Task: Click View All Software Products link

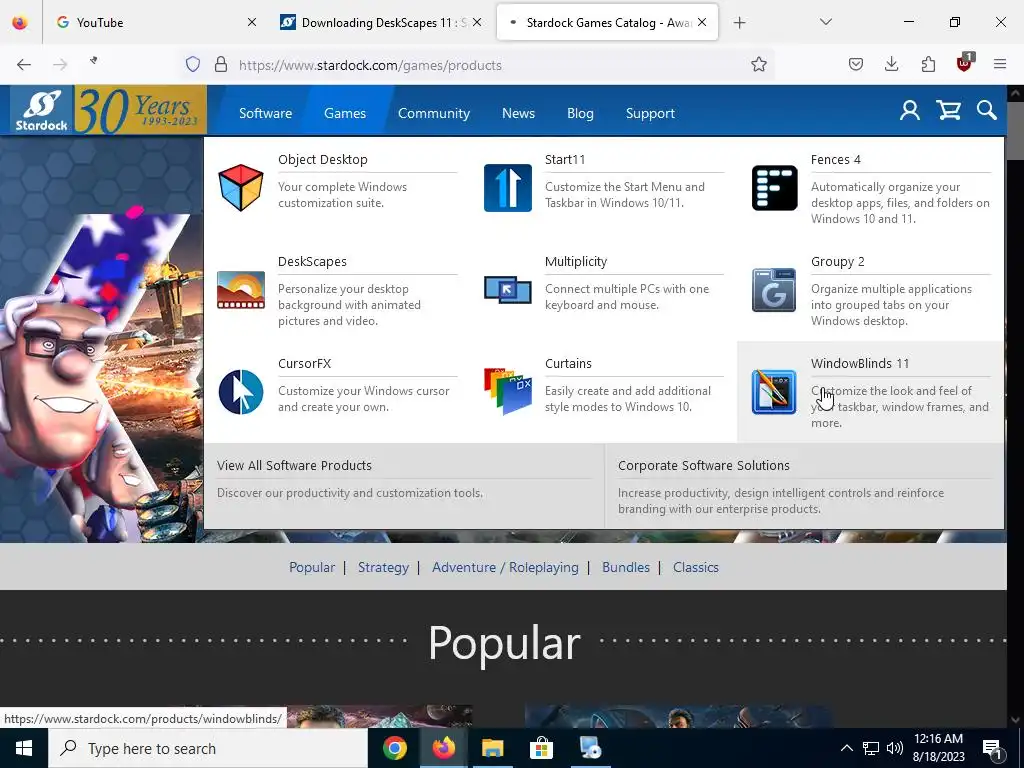Action: click(294, 466)
